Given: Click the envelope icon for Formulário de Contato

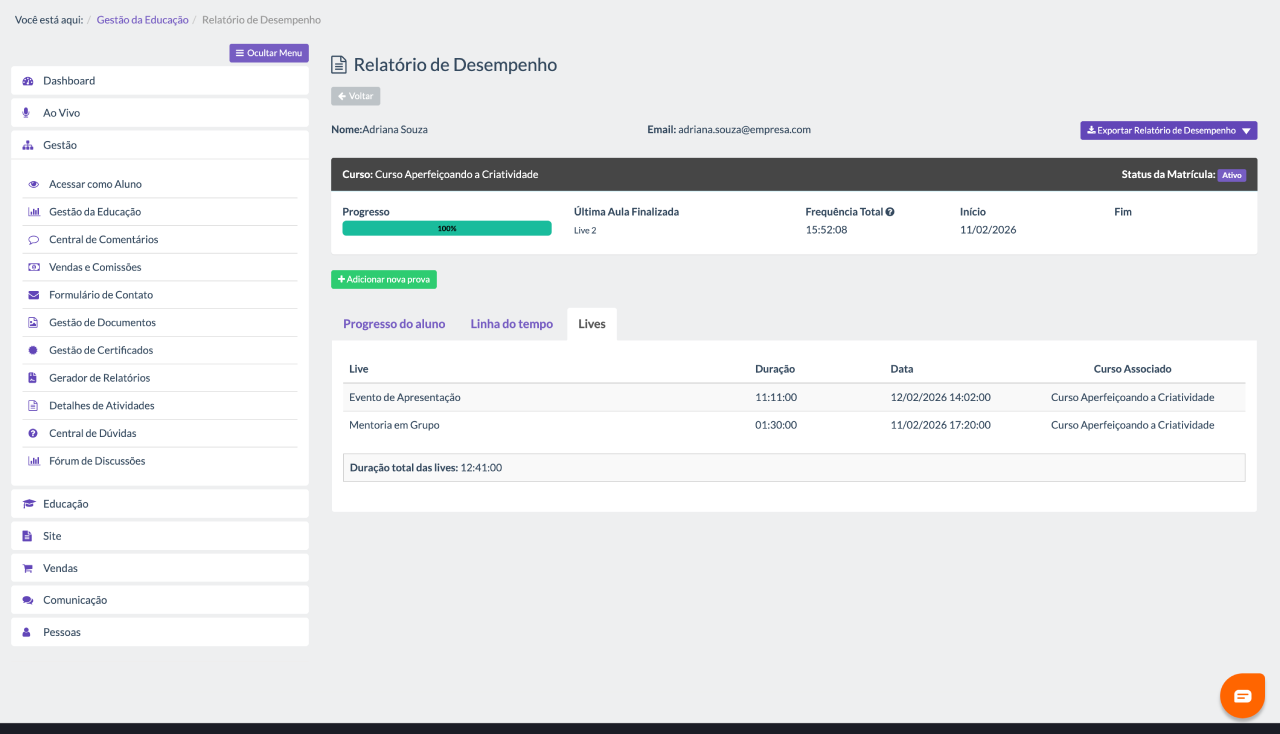Looking at the screenshot, I should click(33, 295).
